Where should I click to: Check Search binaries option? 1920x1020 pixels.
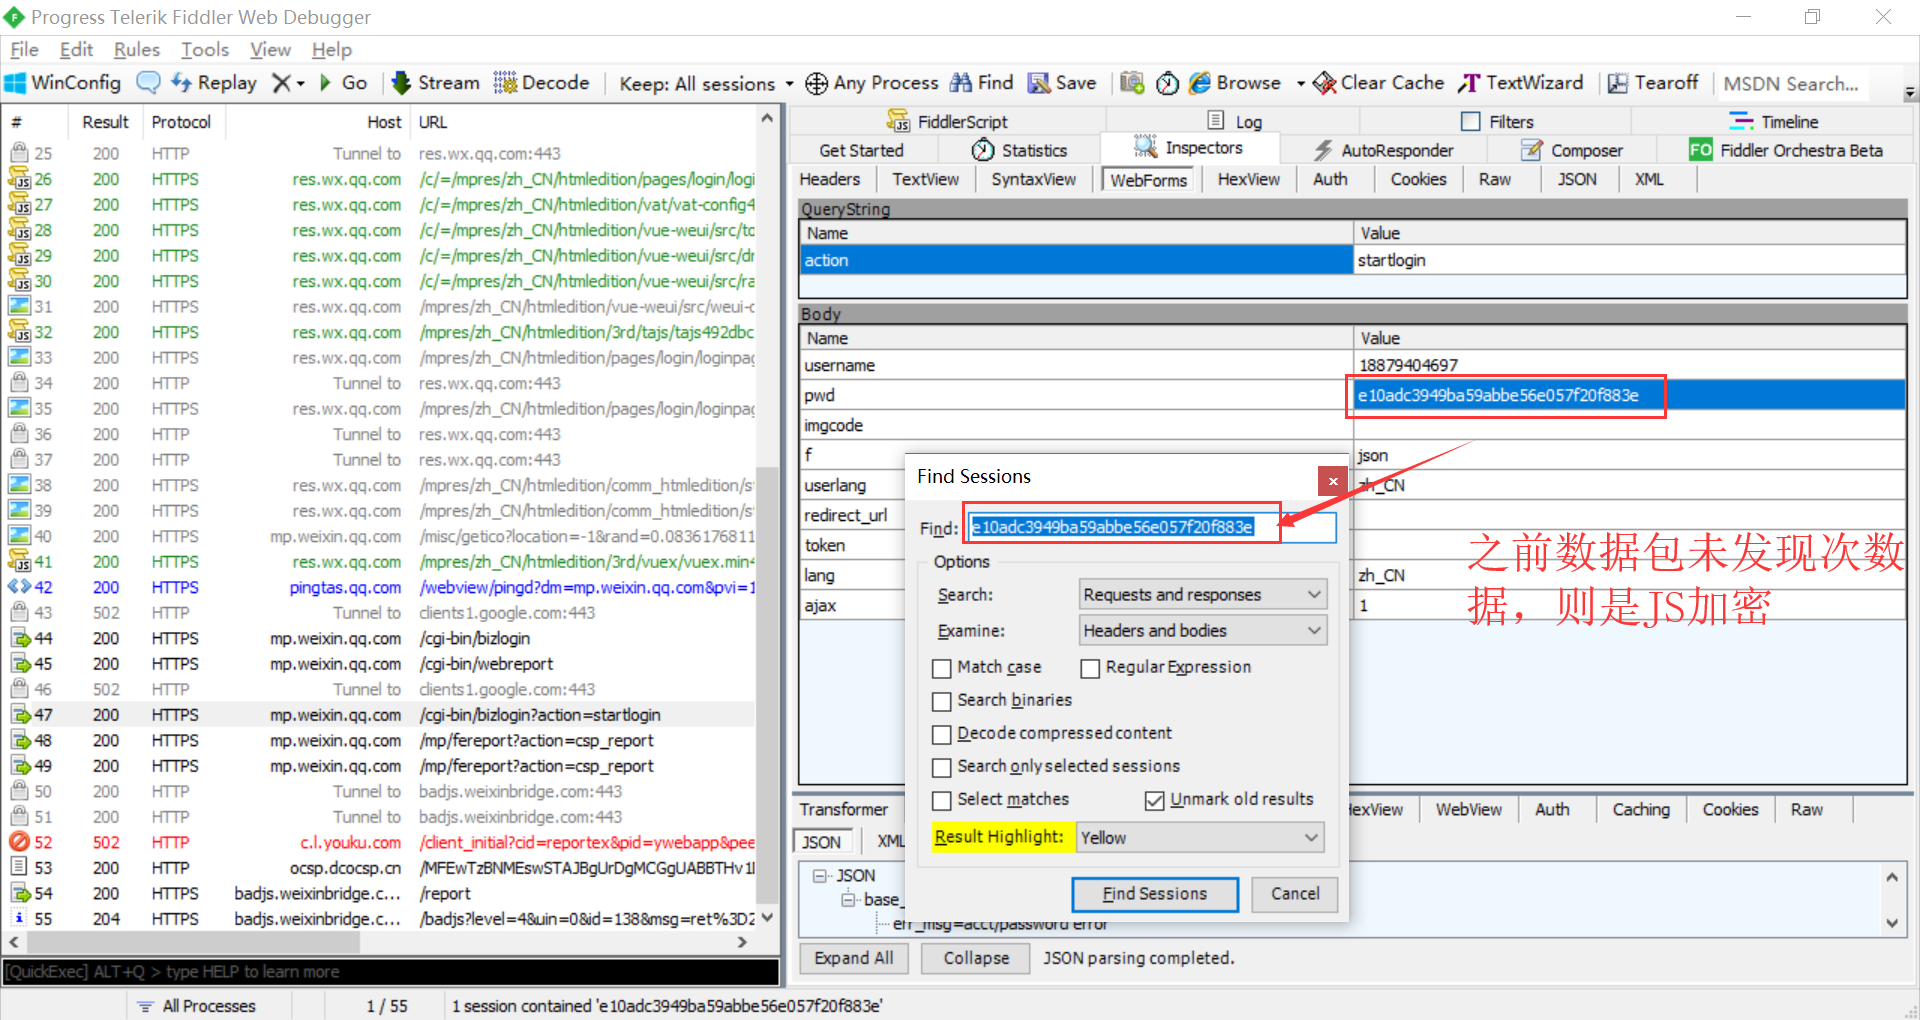(x=941, y=701)
